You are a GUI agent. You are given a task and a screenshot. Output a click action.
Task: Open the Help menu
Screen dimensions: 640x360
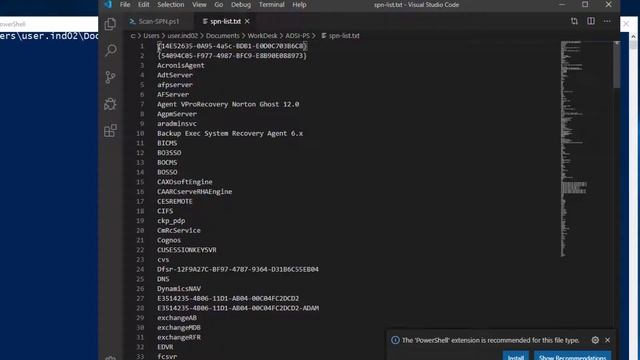click(x=299, y=4)
